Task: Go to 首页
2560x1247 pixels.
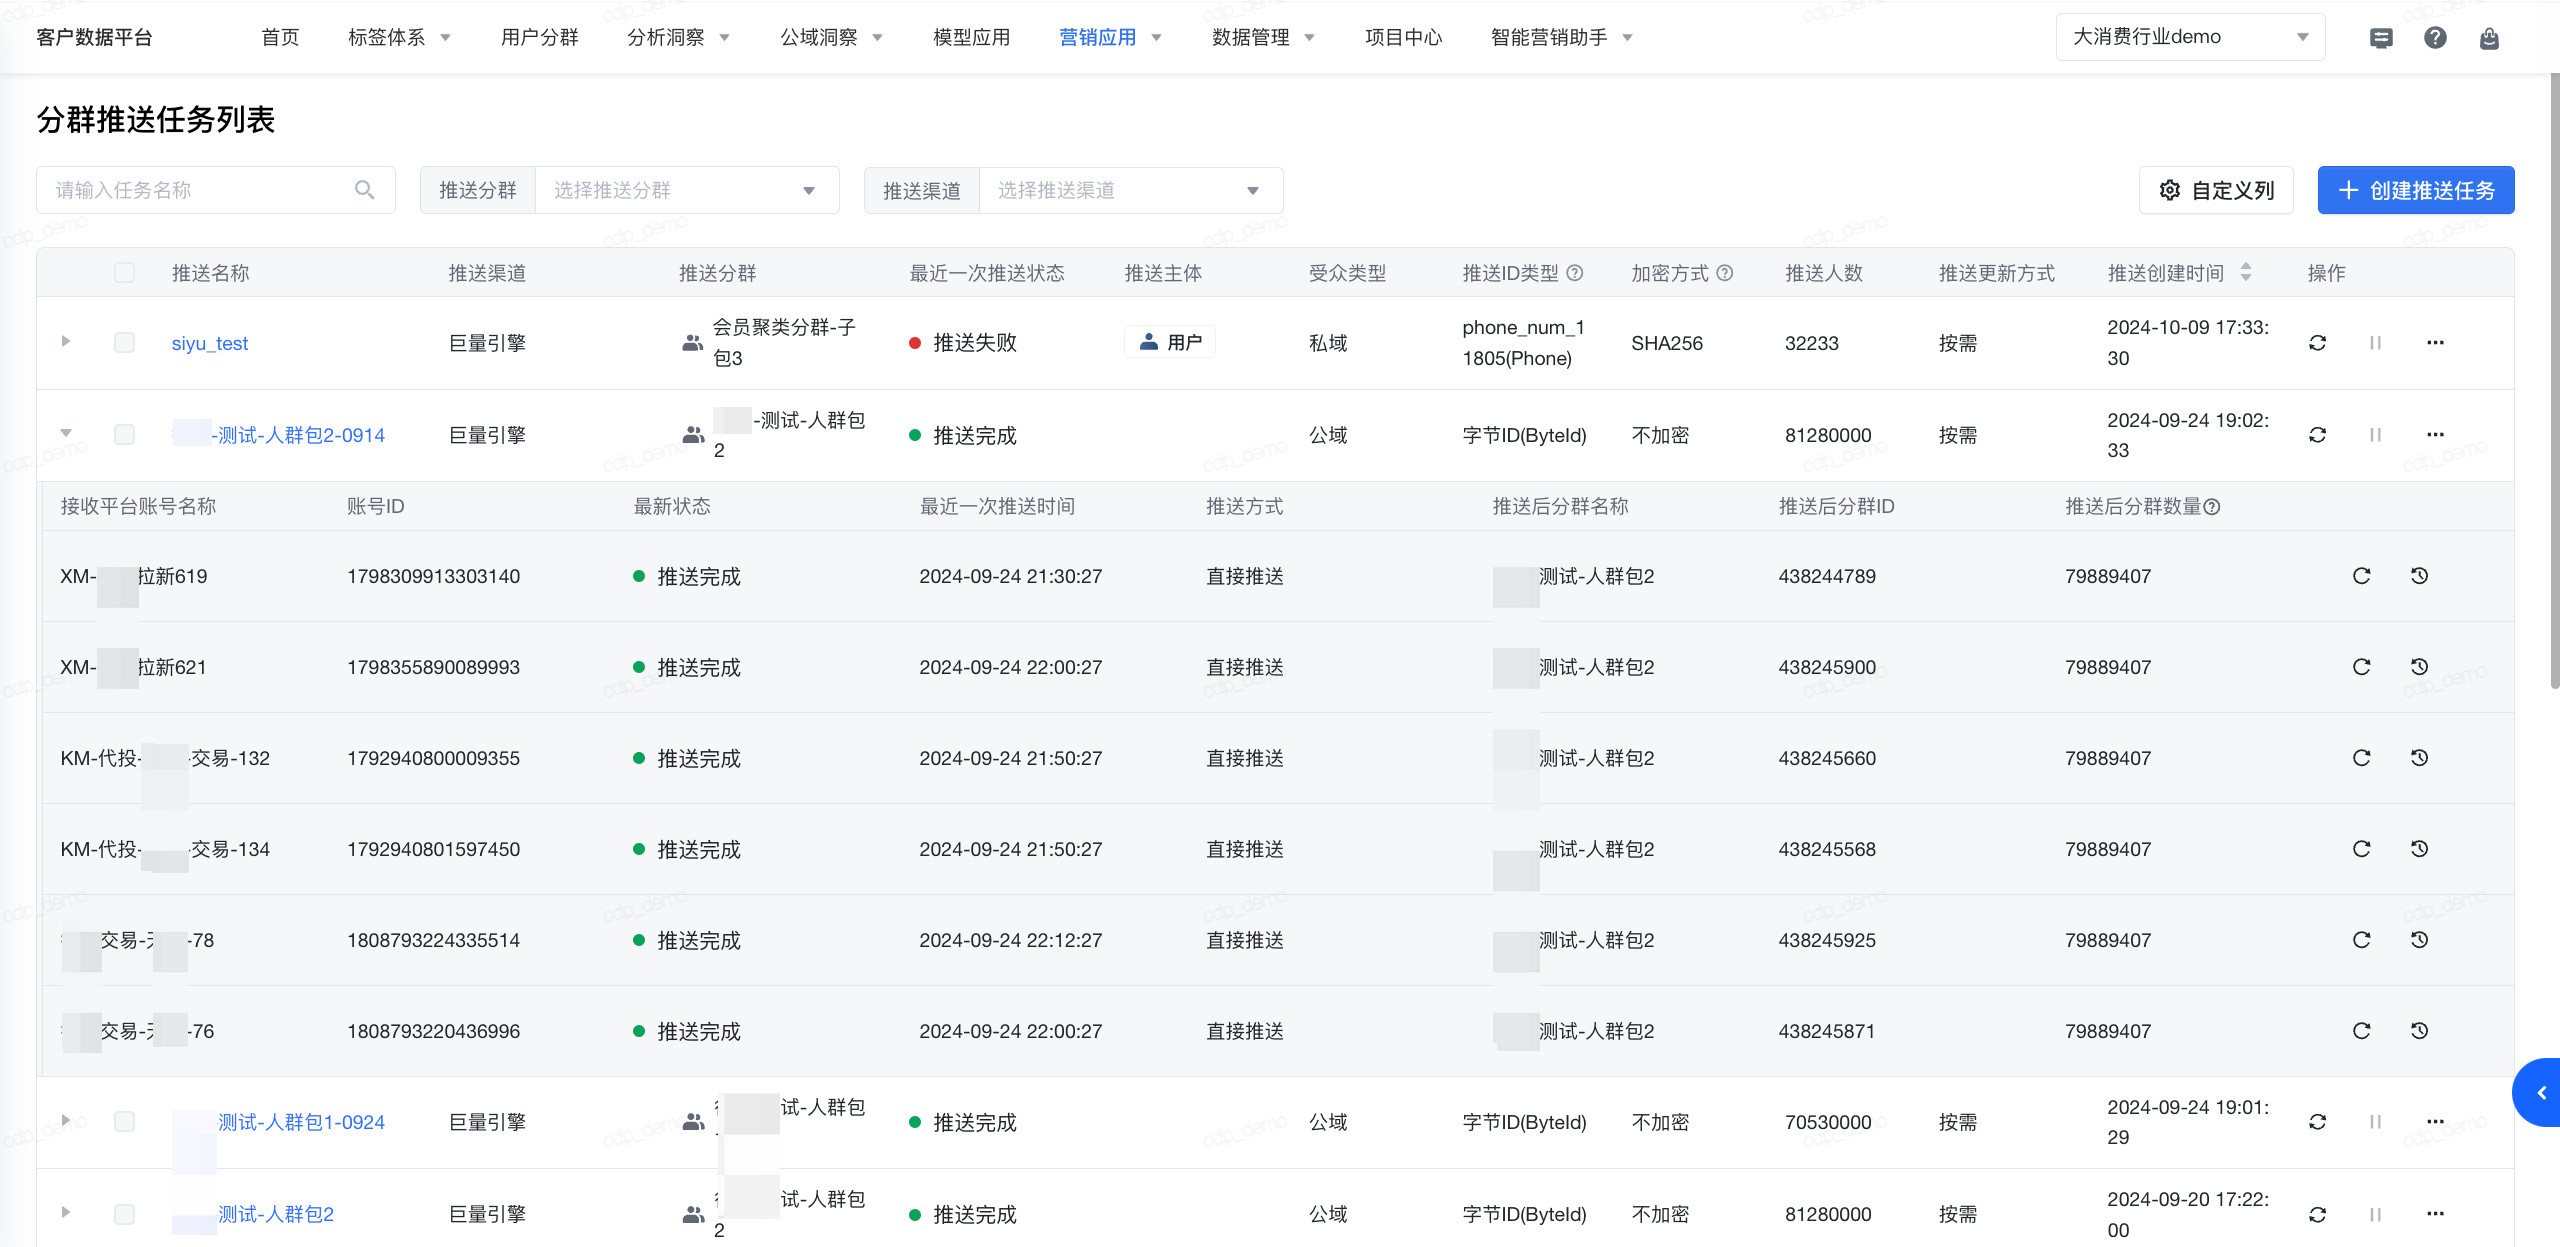Action: click(280, 38)
